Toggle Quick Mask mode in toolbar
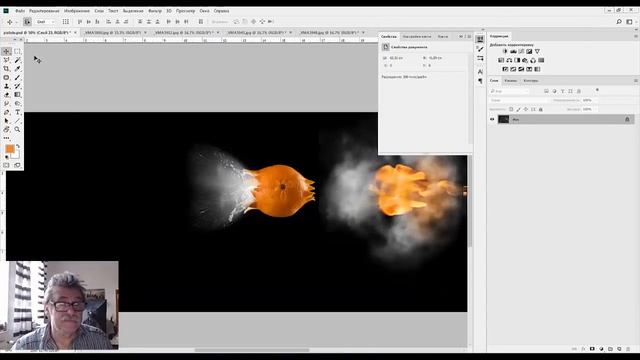 (x=7, y=165)
